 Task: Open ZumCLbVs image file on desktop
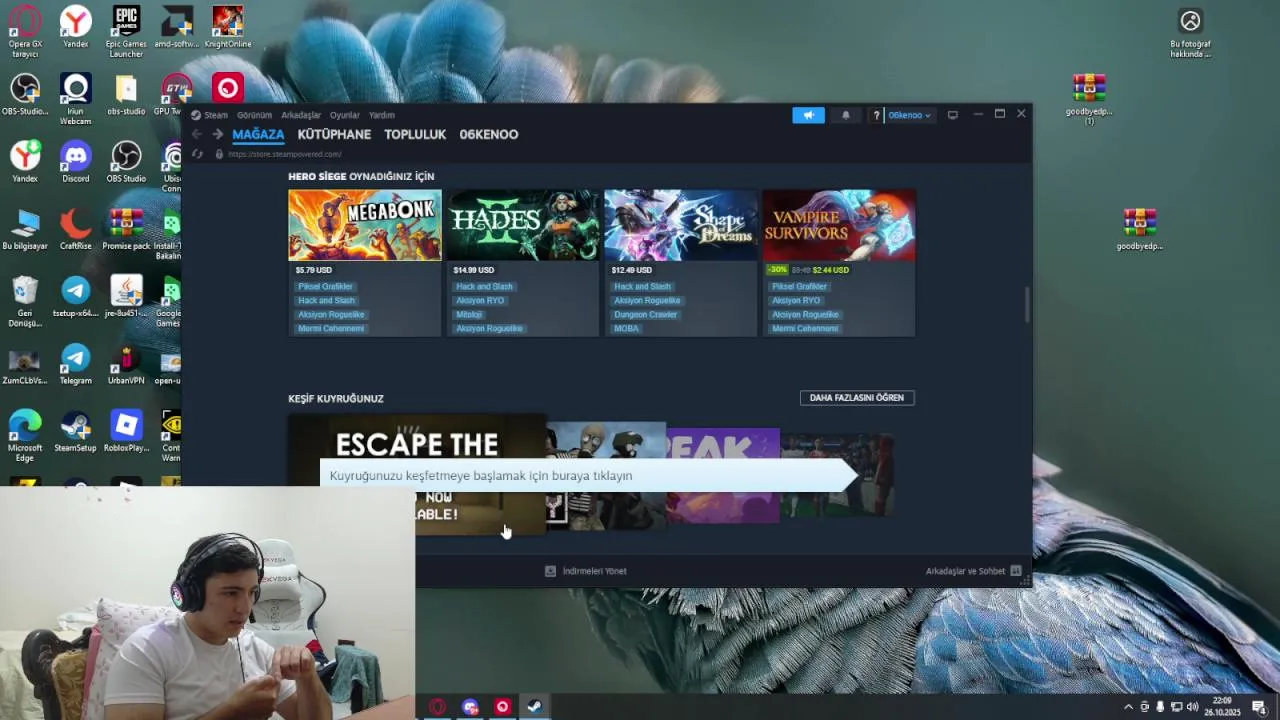(25, 364)
